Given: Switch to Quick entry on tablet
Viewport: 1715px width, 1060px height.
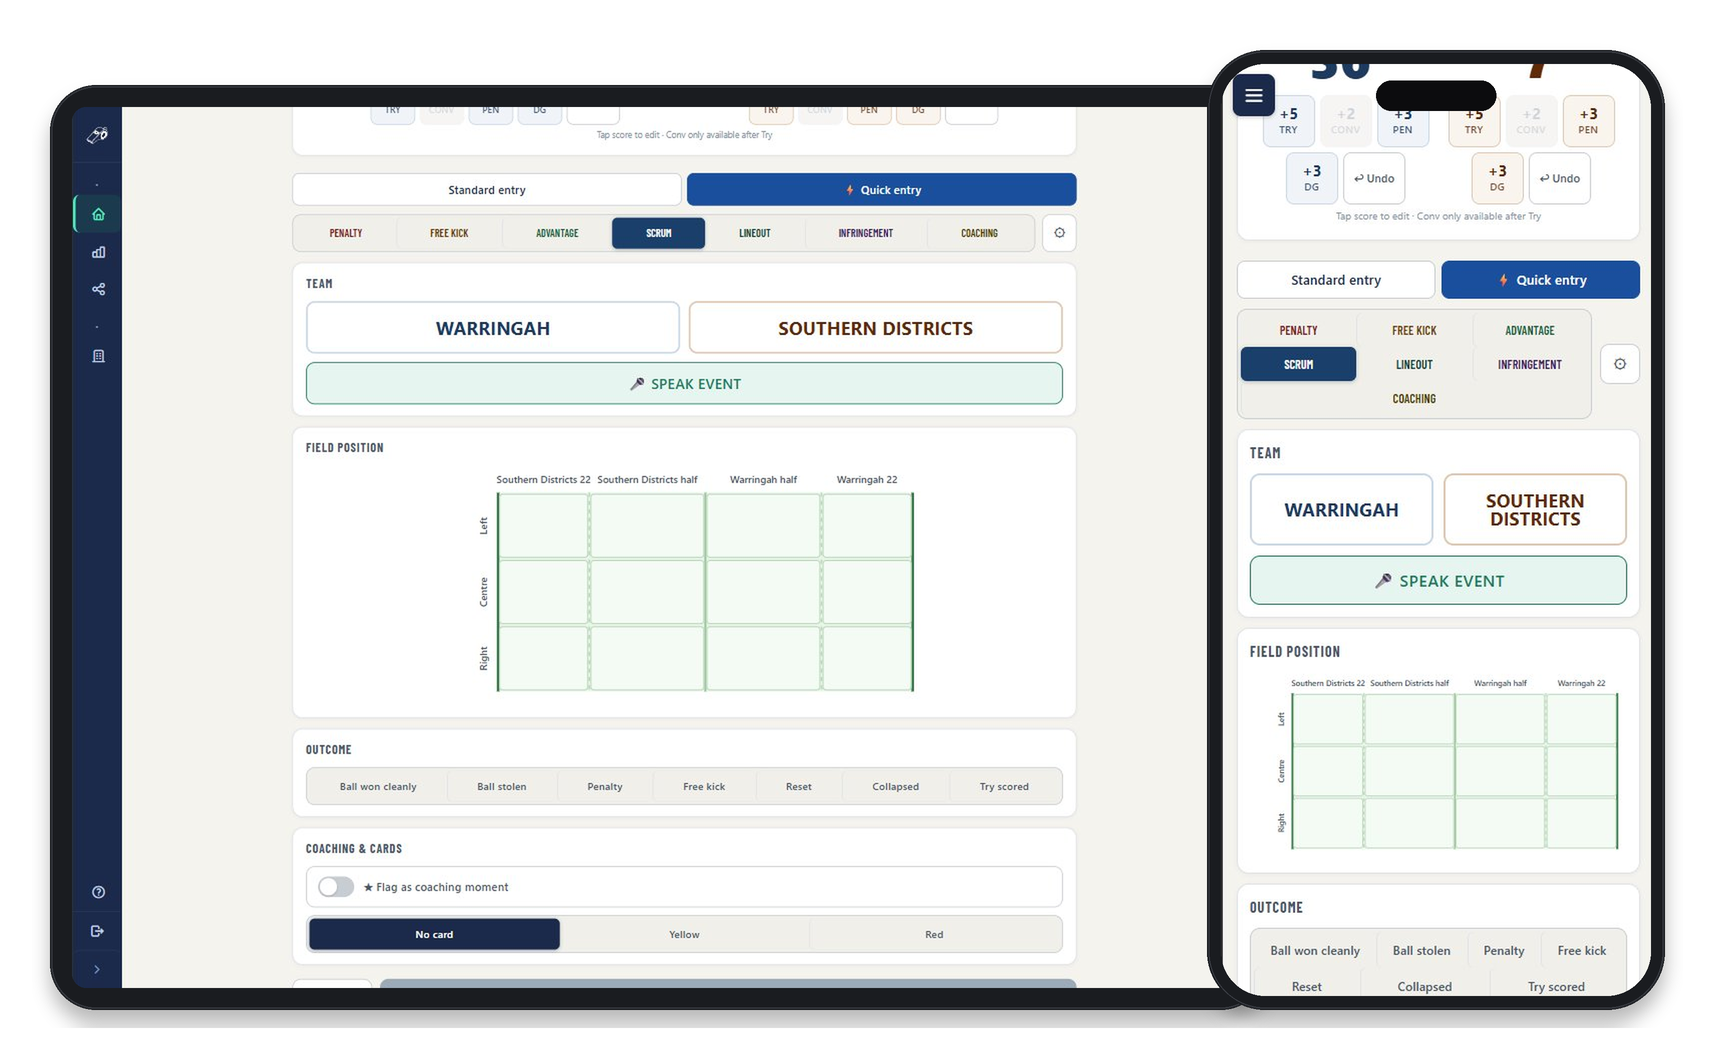Looking at the screenshot, I should (x=881, y=190).
